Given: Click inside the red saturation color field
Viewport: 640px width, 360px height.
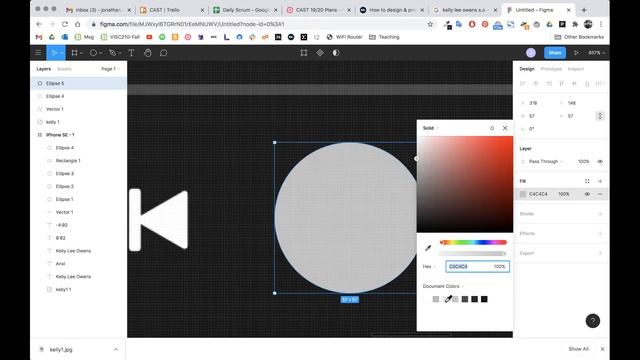Looking at the screenshot, I should coord(465,184).
